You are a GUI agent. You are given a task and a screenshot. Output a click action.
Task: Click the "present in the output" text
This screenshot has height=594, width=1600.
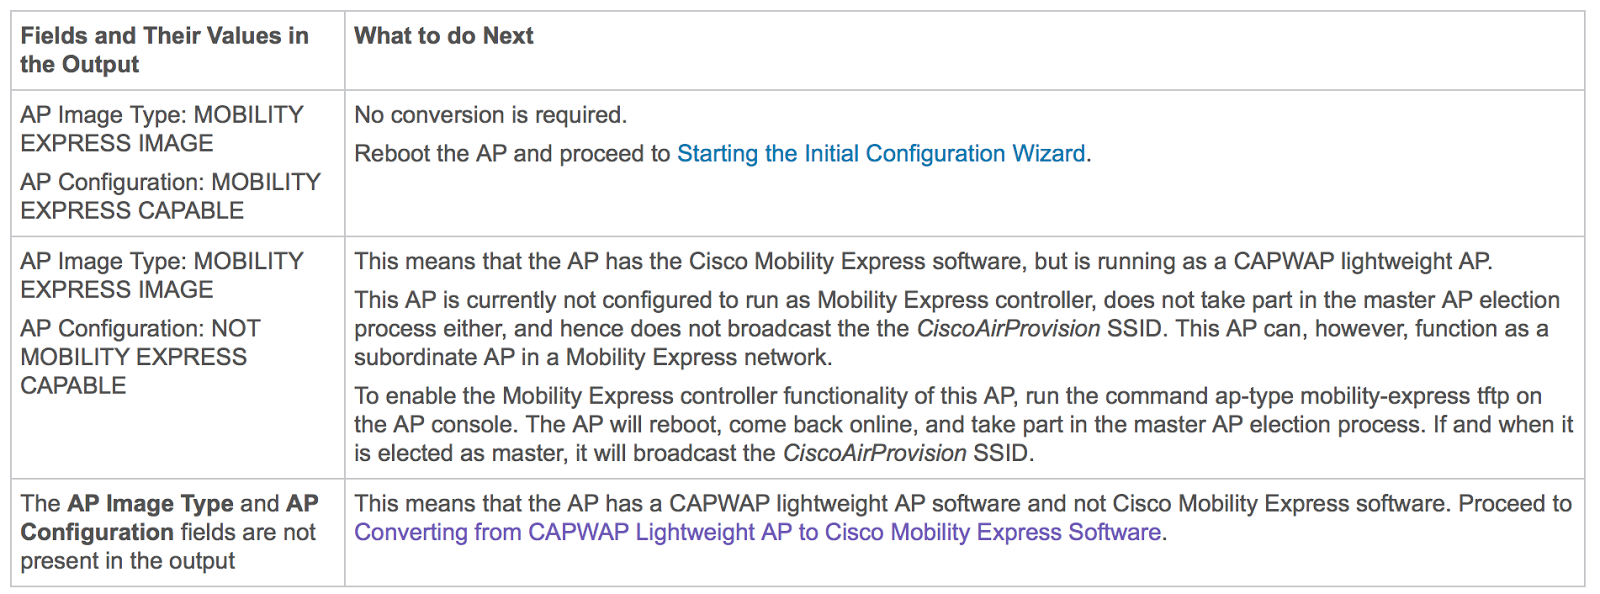127,561
